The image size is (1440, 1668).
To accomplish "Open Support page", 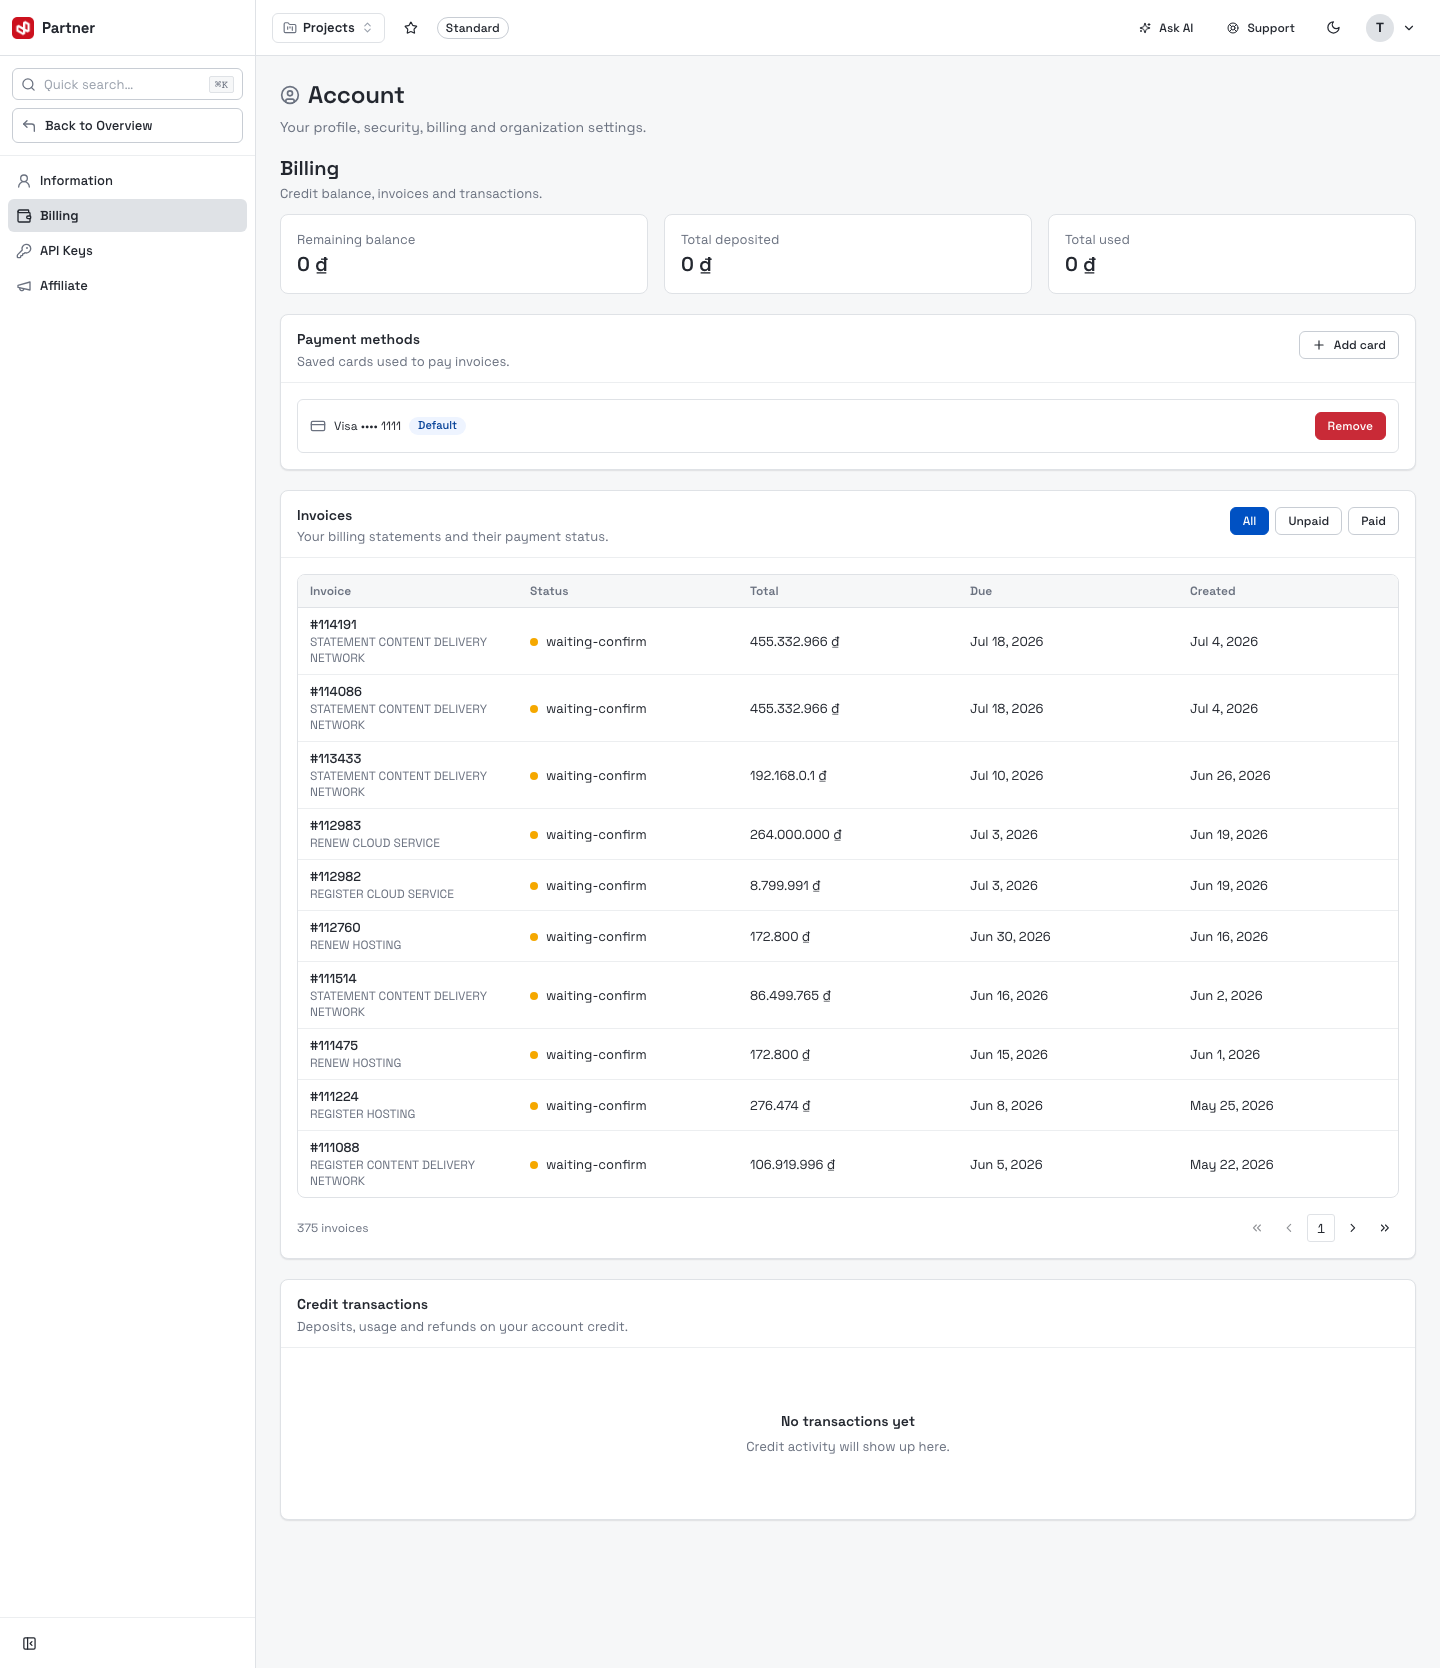I will tap(1261, 28).
